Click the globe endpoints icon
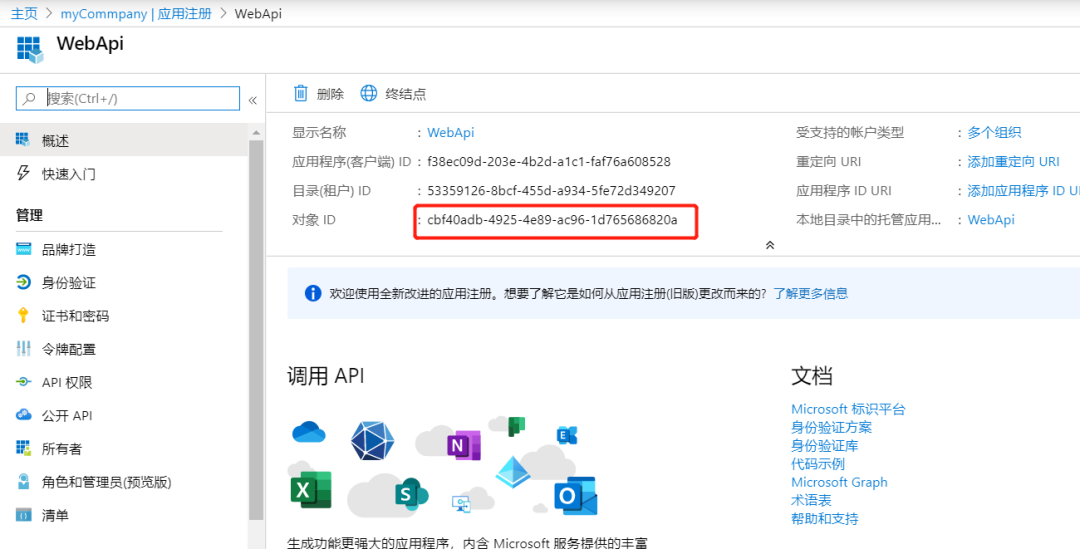 pyautogui.click(x=369, y=94)
